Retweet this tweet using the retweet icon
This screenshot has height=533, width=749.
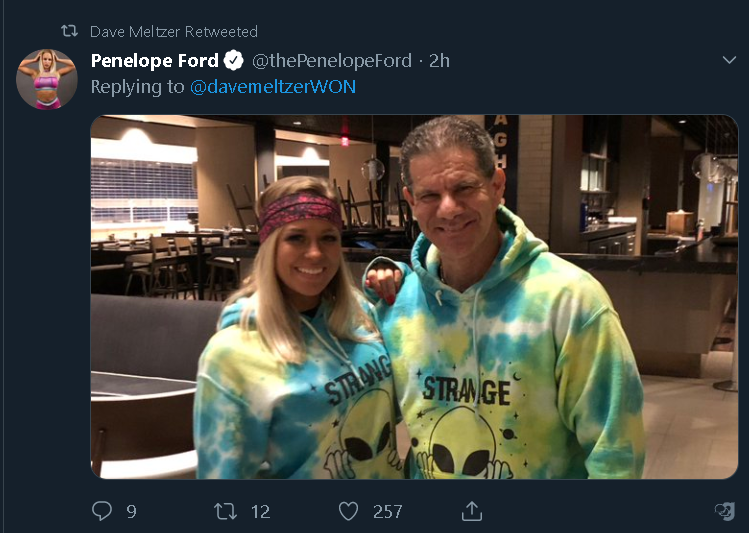(x=226, y=511)
